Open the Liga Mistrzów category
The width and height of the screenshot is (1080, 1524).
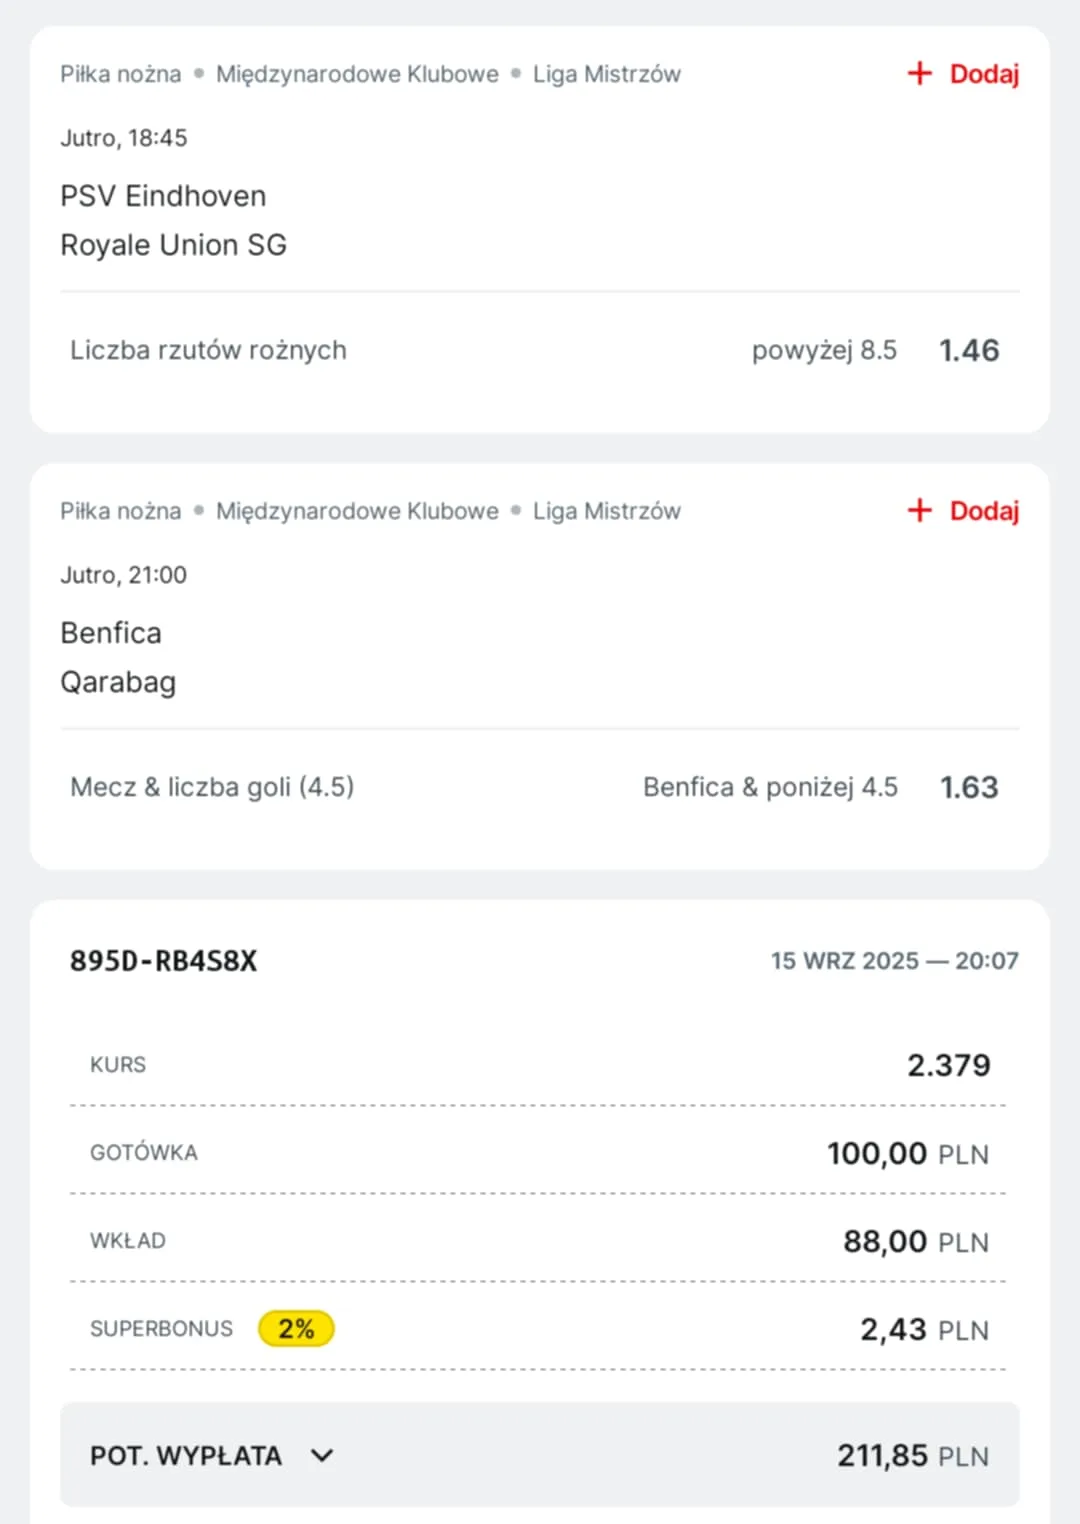pyautogui.click(x=606, y=73)
